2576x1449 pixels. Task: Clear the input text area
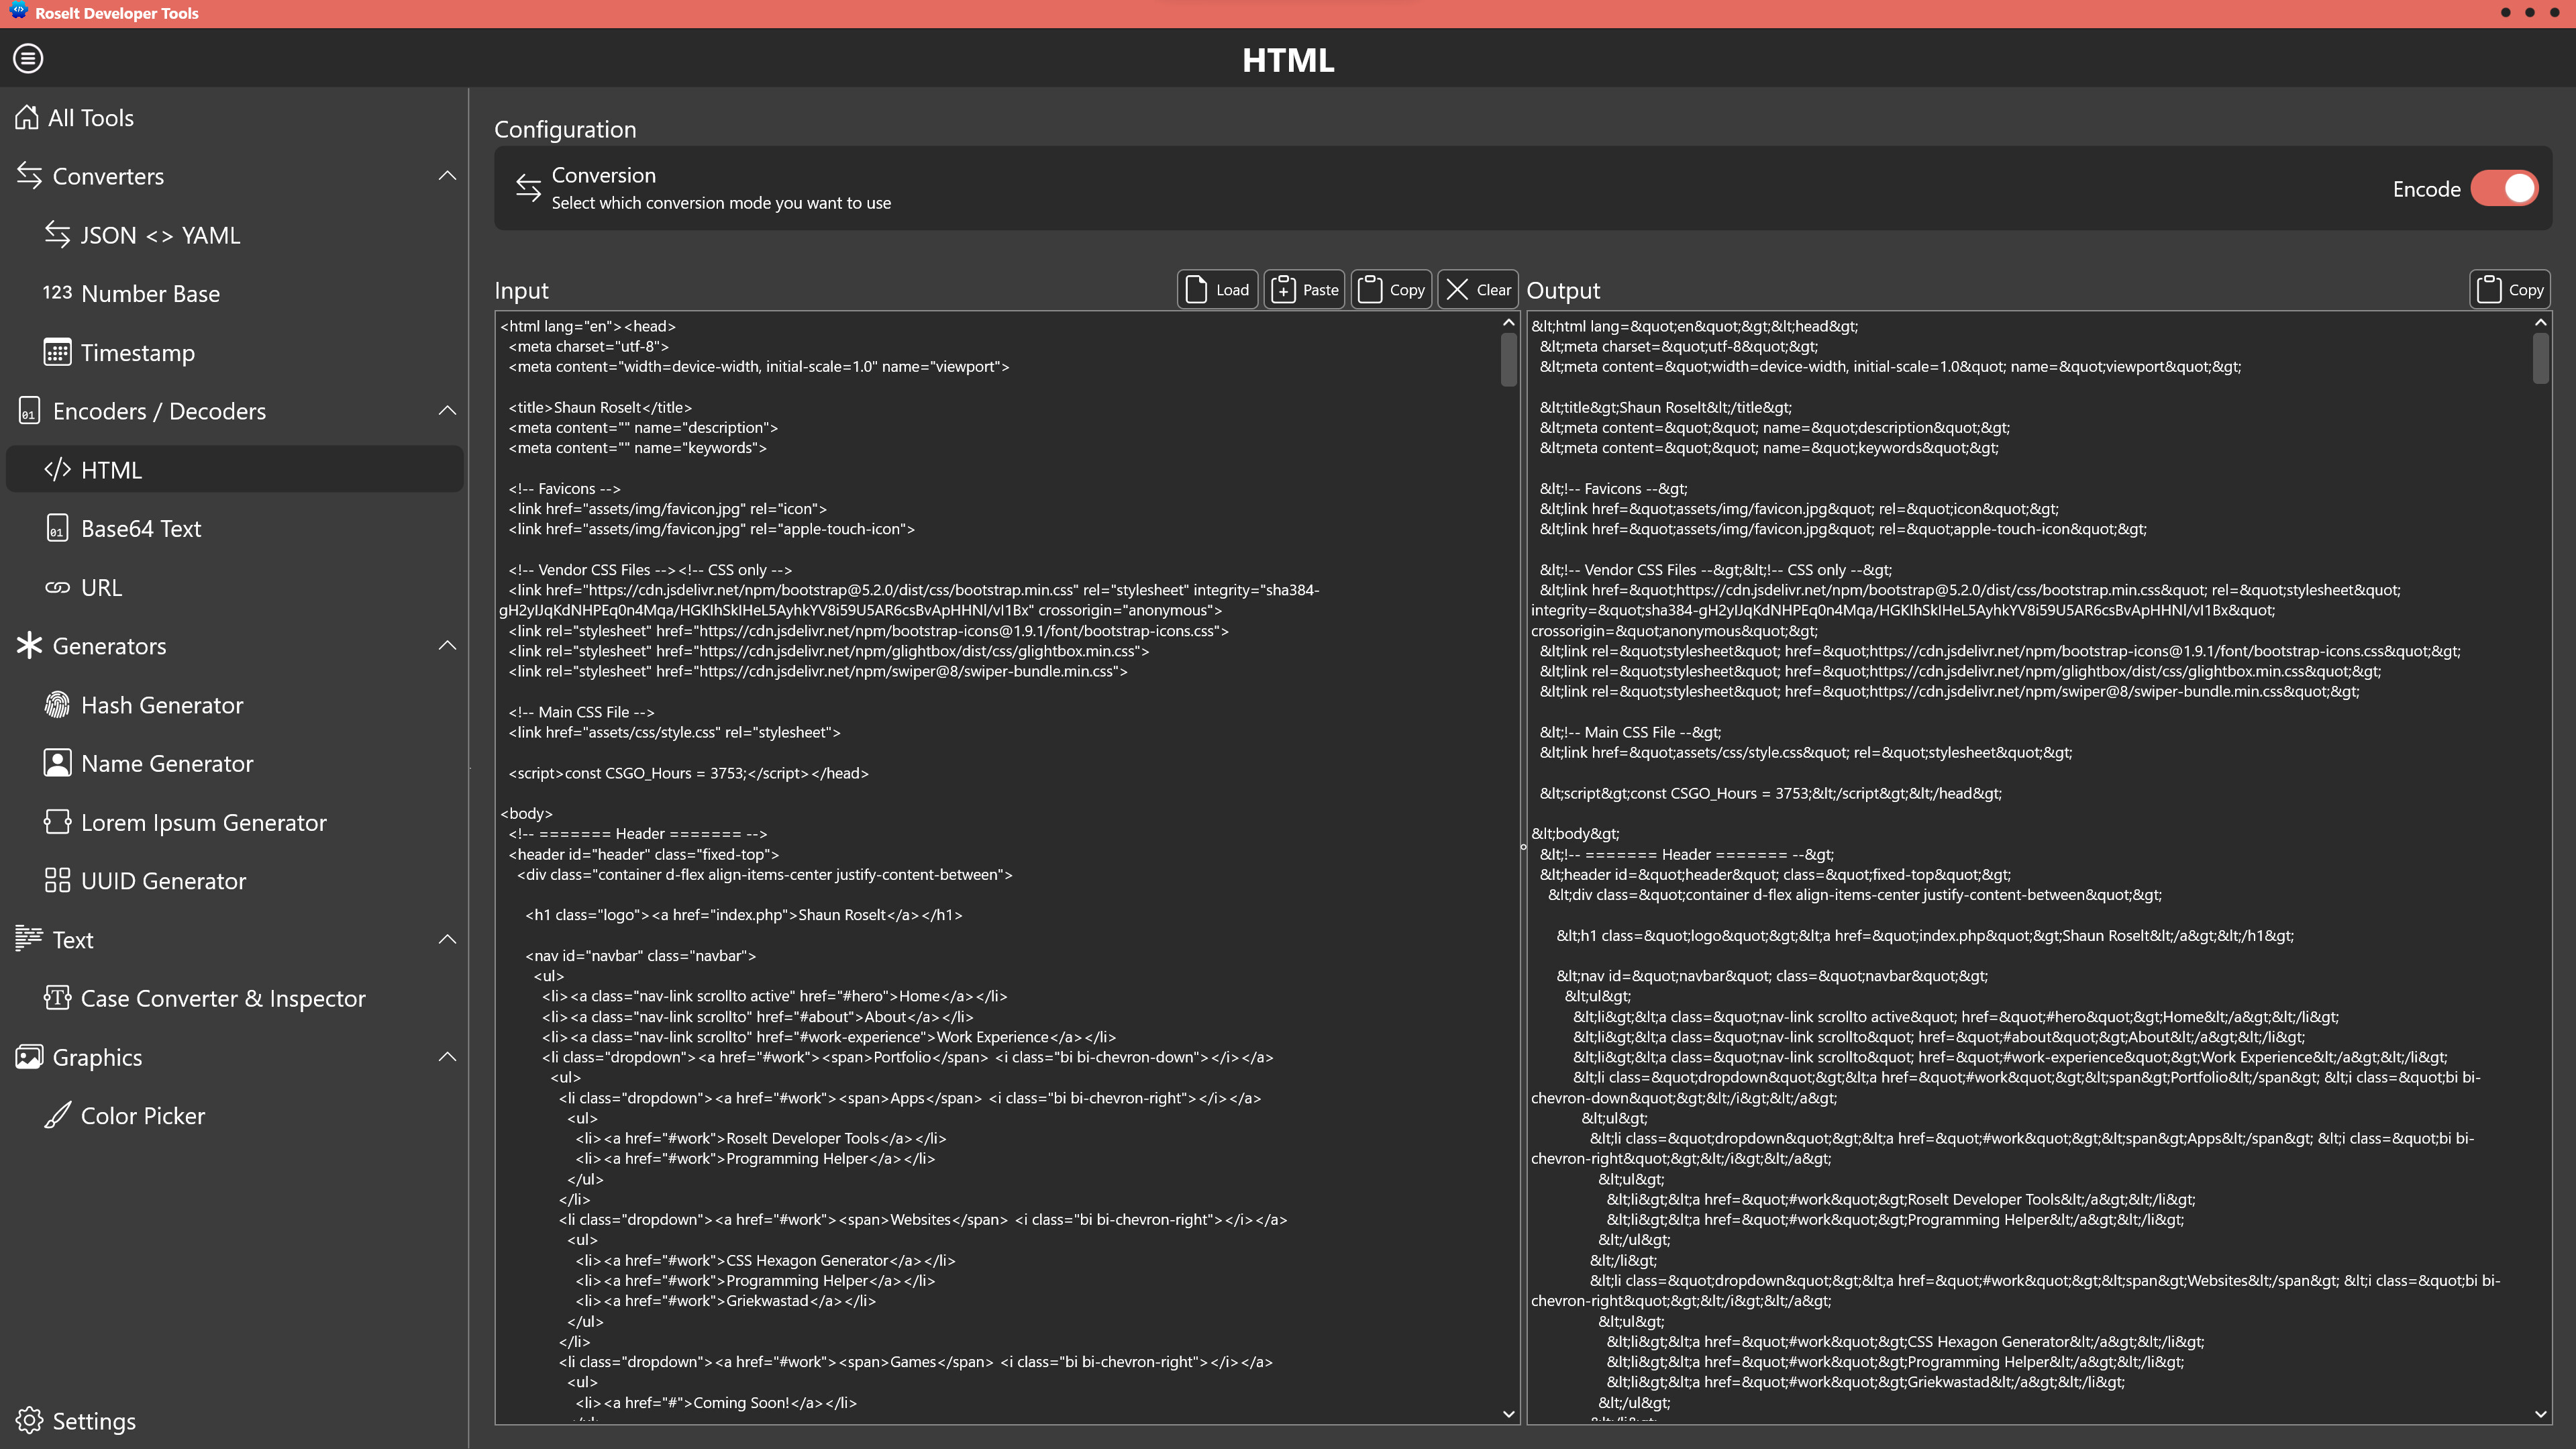pyautogui.click(x=1477, y=289)
